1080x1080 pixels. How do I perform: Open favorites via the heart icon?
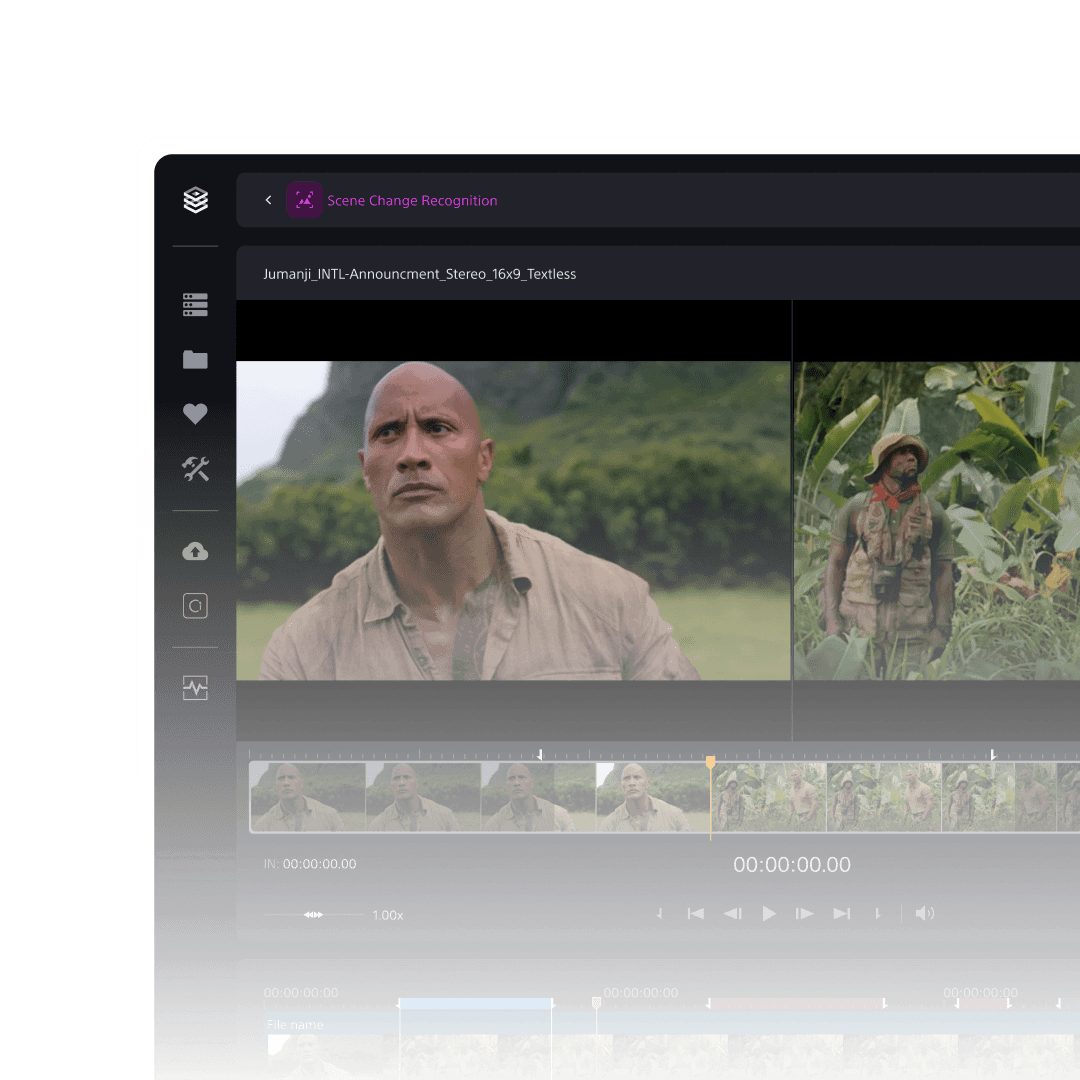tap(195, 413)
